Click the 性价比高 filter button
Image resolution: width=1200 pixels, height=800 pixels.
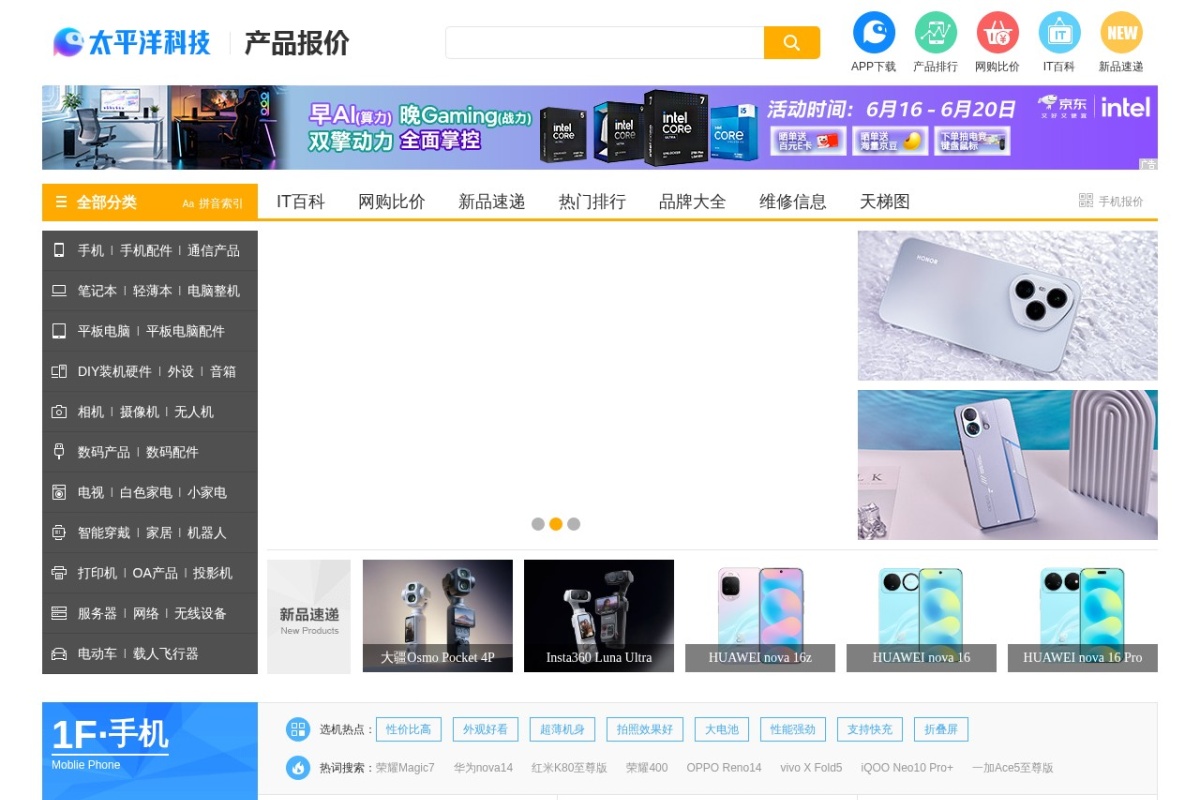pos(409,729)
